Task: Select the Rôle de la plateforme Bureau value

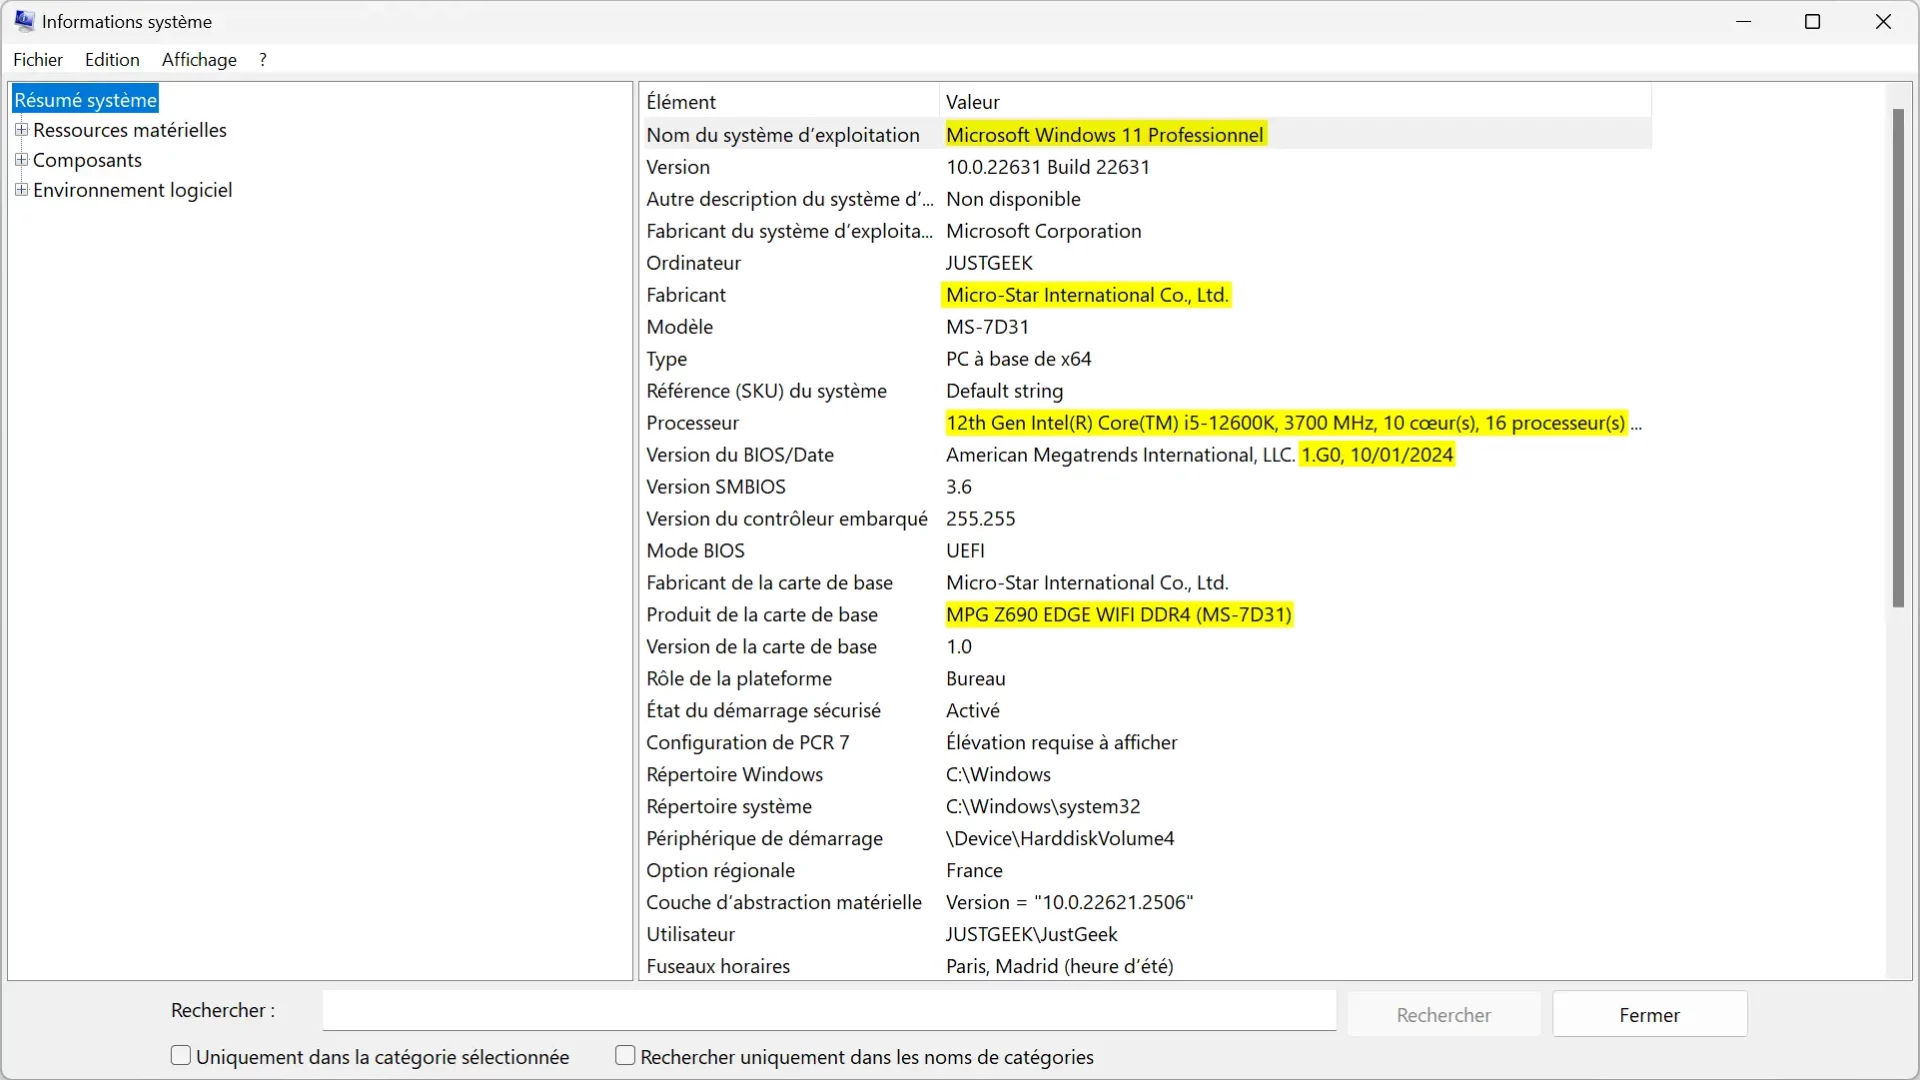Action: coord(975,679)
